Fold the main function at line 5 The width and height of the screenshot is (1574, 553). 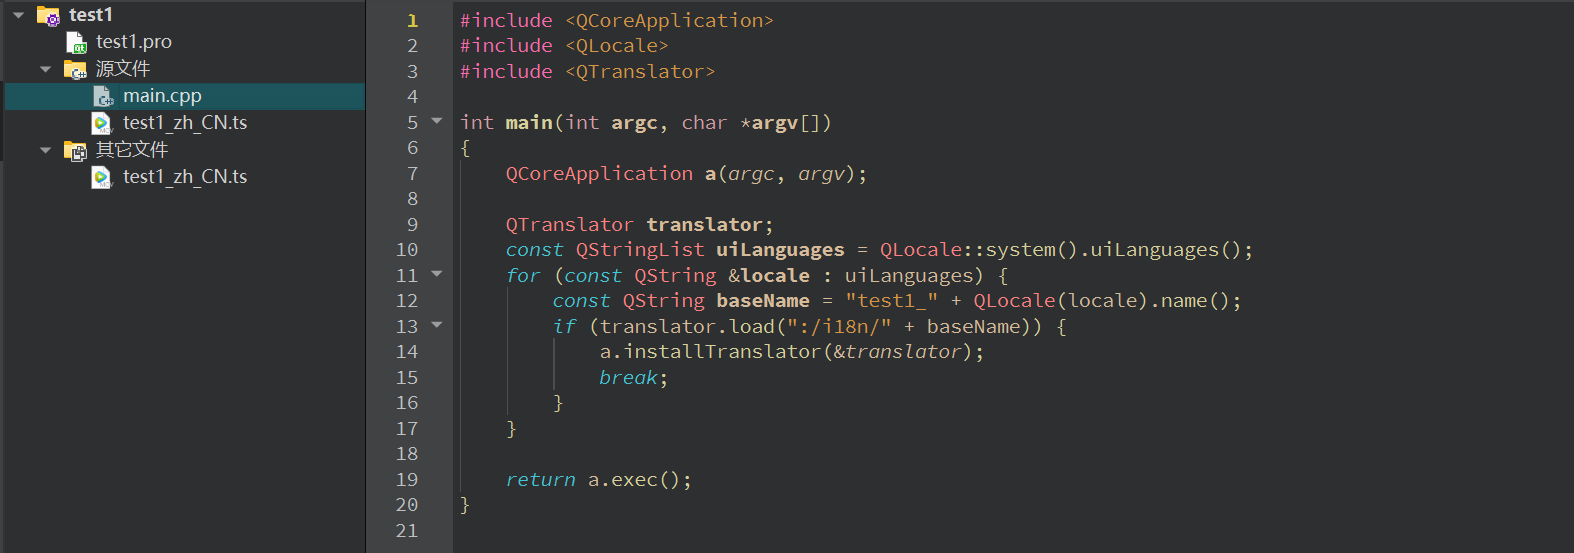click(436, 121)
